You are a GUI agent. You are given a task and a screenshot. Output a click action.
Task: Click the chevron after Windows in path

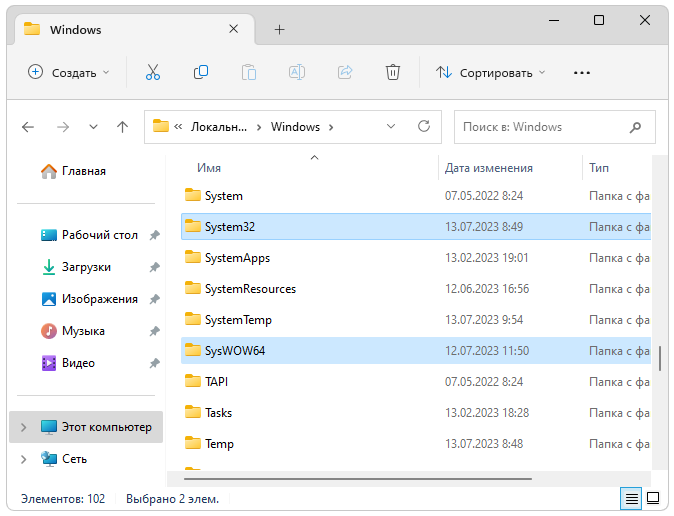click(331, 127)
